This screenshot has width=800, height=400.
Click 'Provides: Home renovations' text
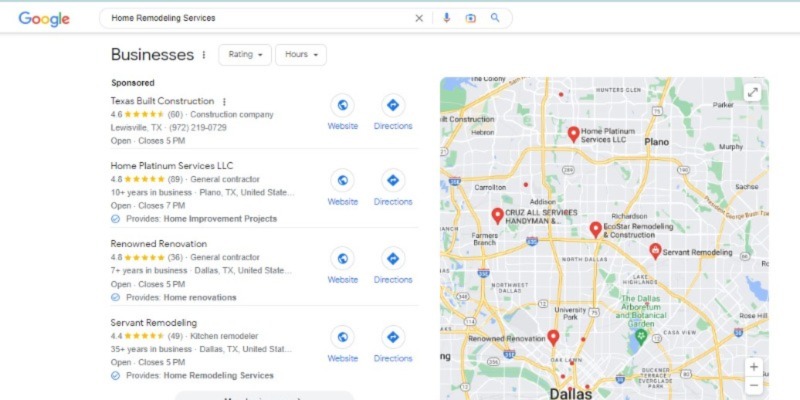click(181, 297)
